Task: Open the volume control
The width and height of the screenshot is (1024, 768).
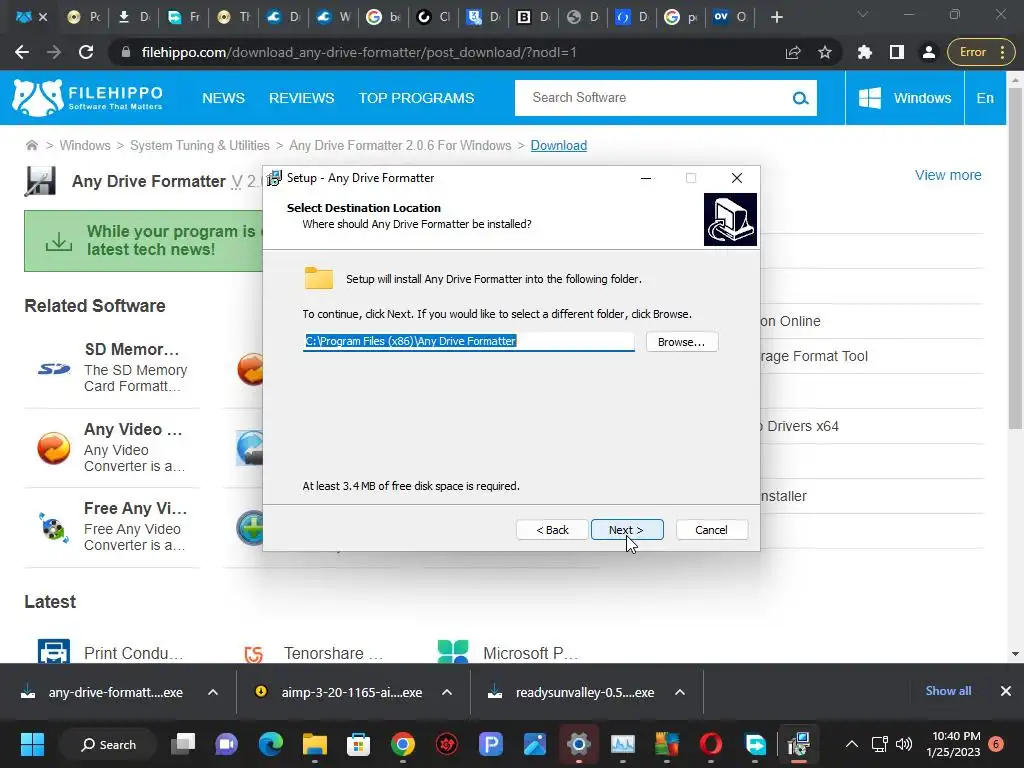Action: 904,744
